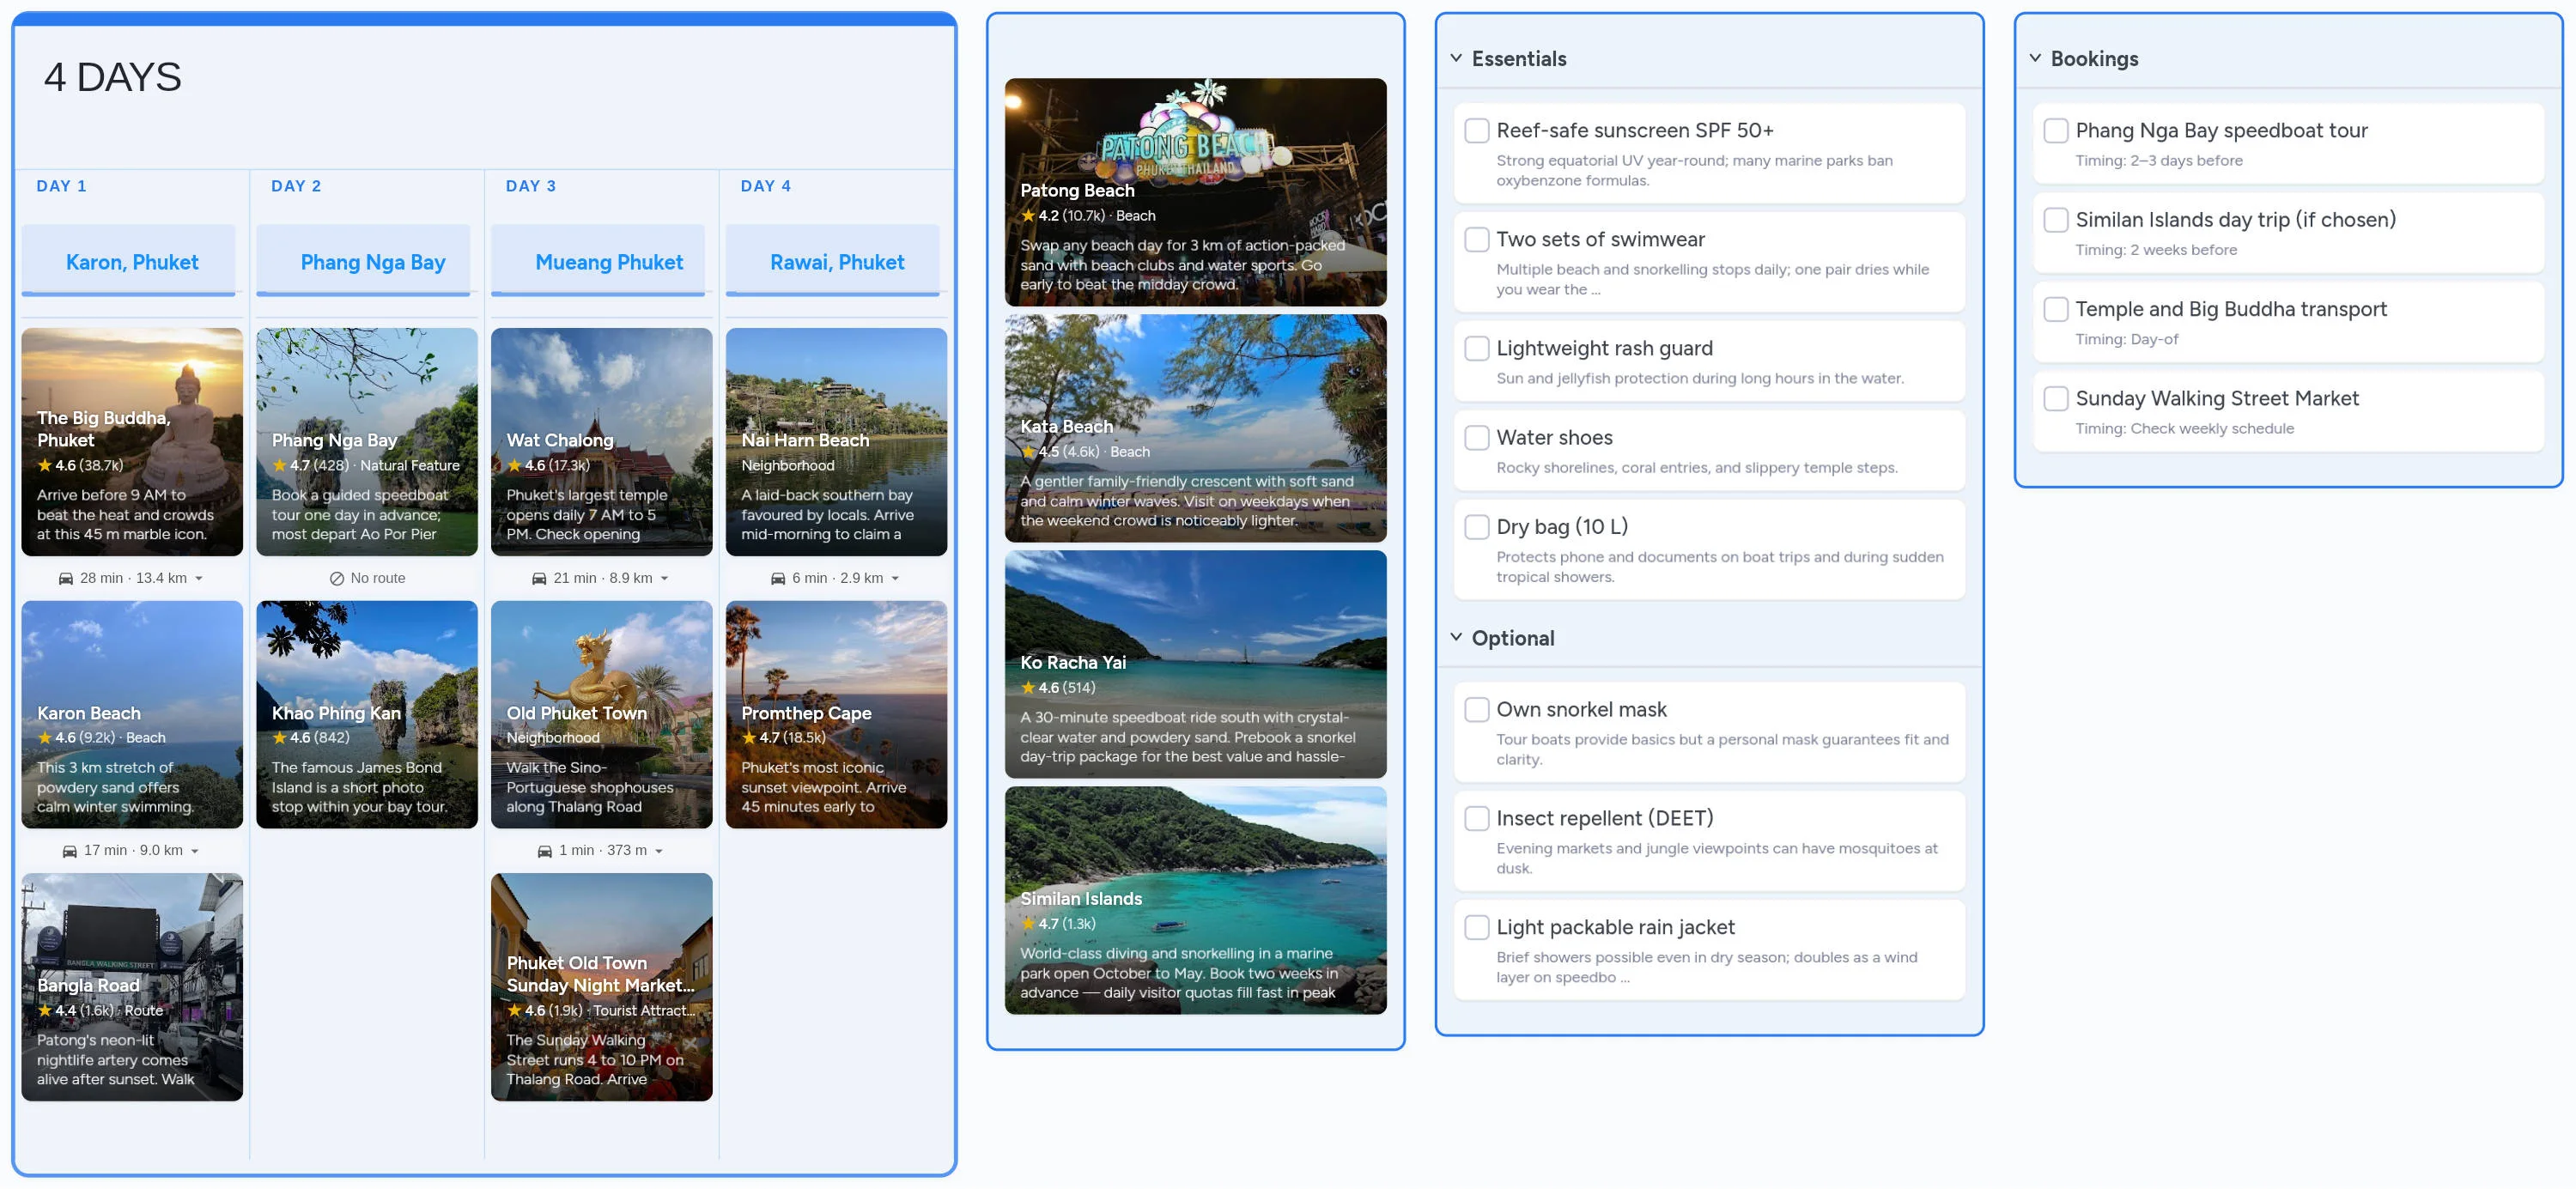Image resolution: width=2576 pixels, height=1189 pixels.
Task: Tick Similan Islands day trip booking
Action: 2055,220
